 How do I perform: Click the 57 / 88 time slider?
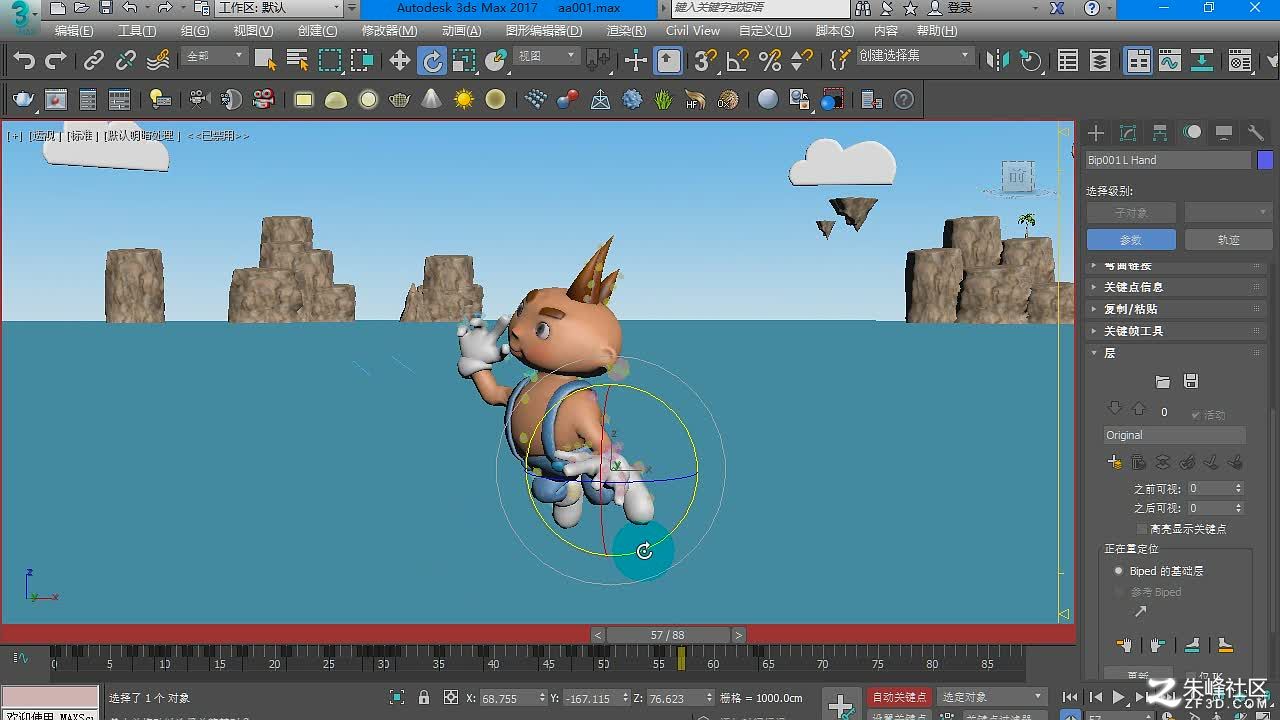coord(668,635)
